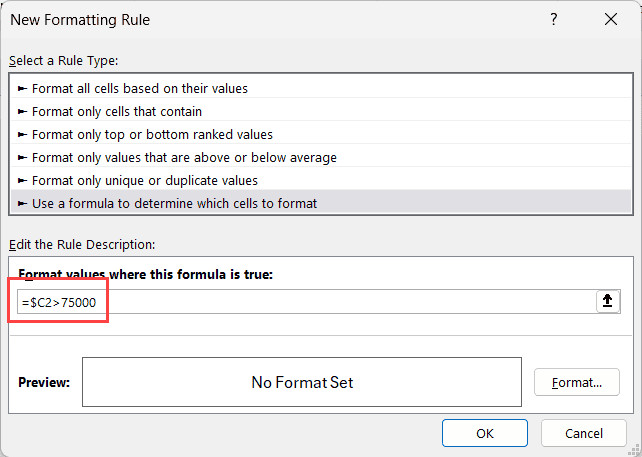Screen dimensions: 642x457
Task: Click into the =$C2>75000 formula field
Action: 300,302
